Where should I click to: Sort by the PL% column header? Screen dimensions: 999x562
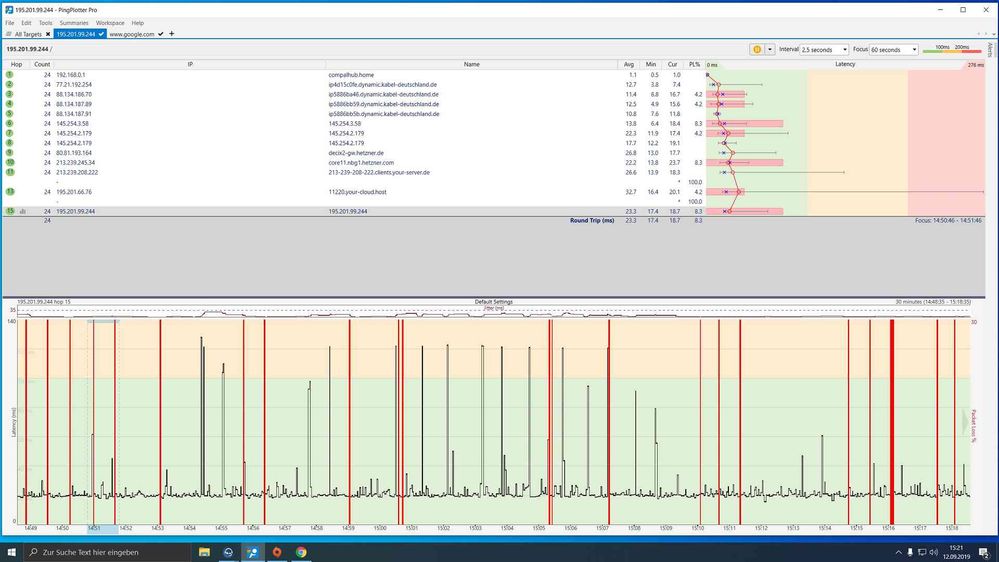click(x=694, y=65)
